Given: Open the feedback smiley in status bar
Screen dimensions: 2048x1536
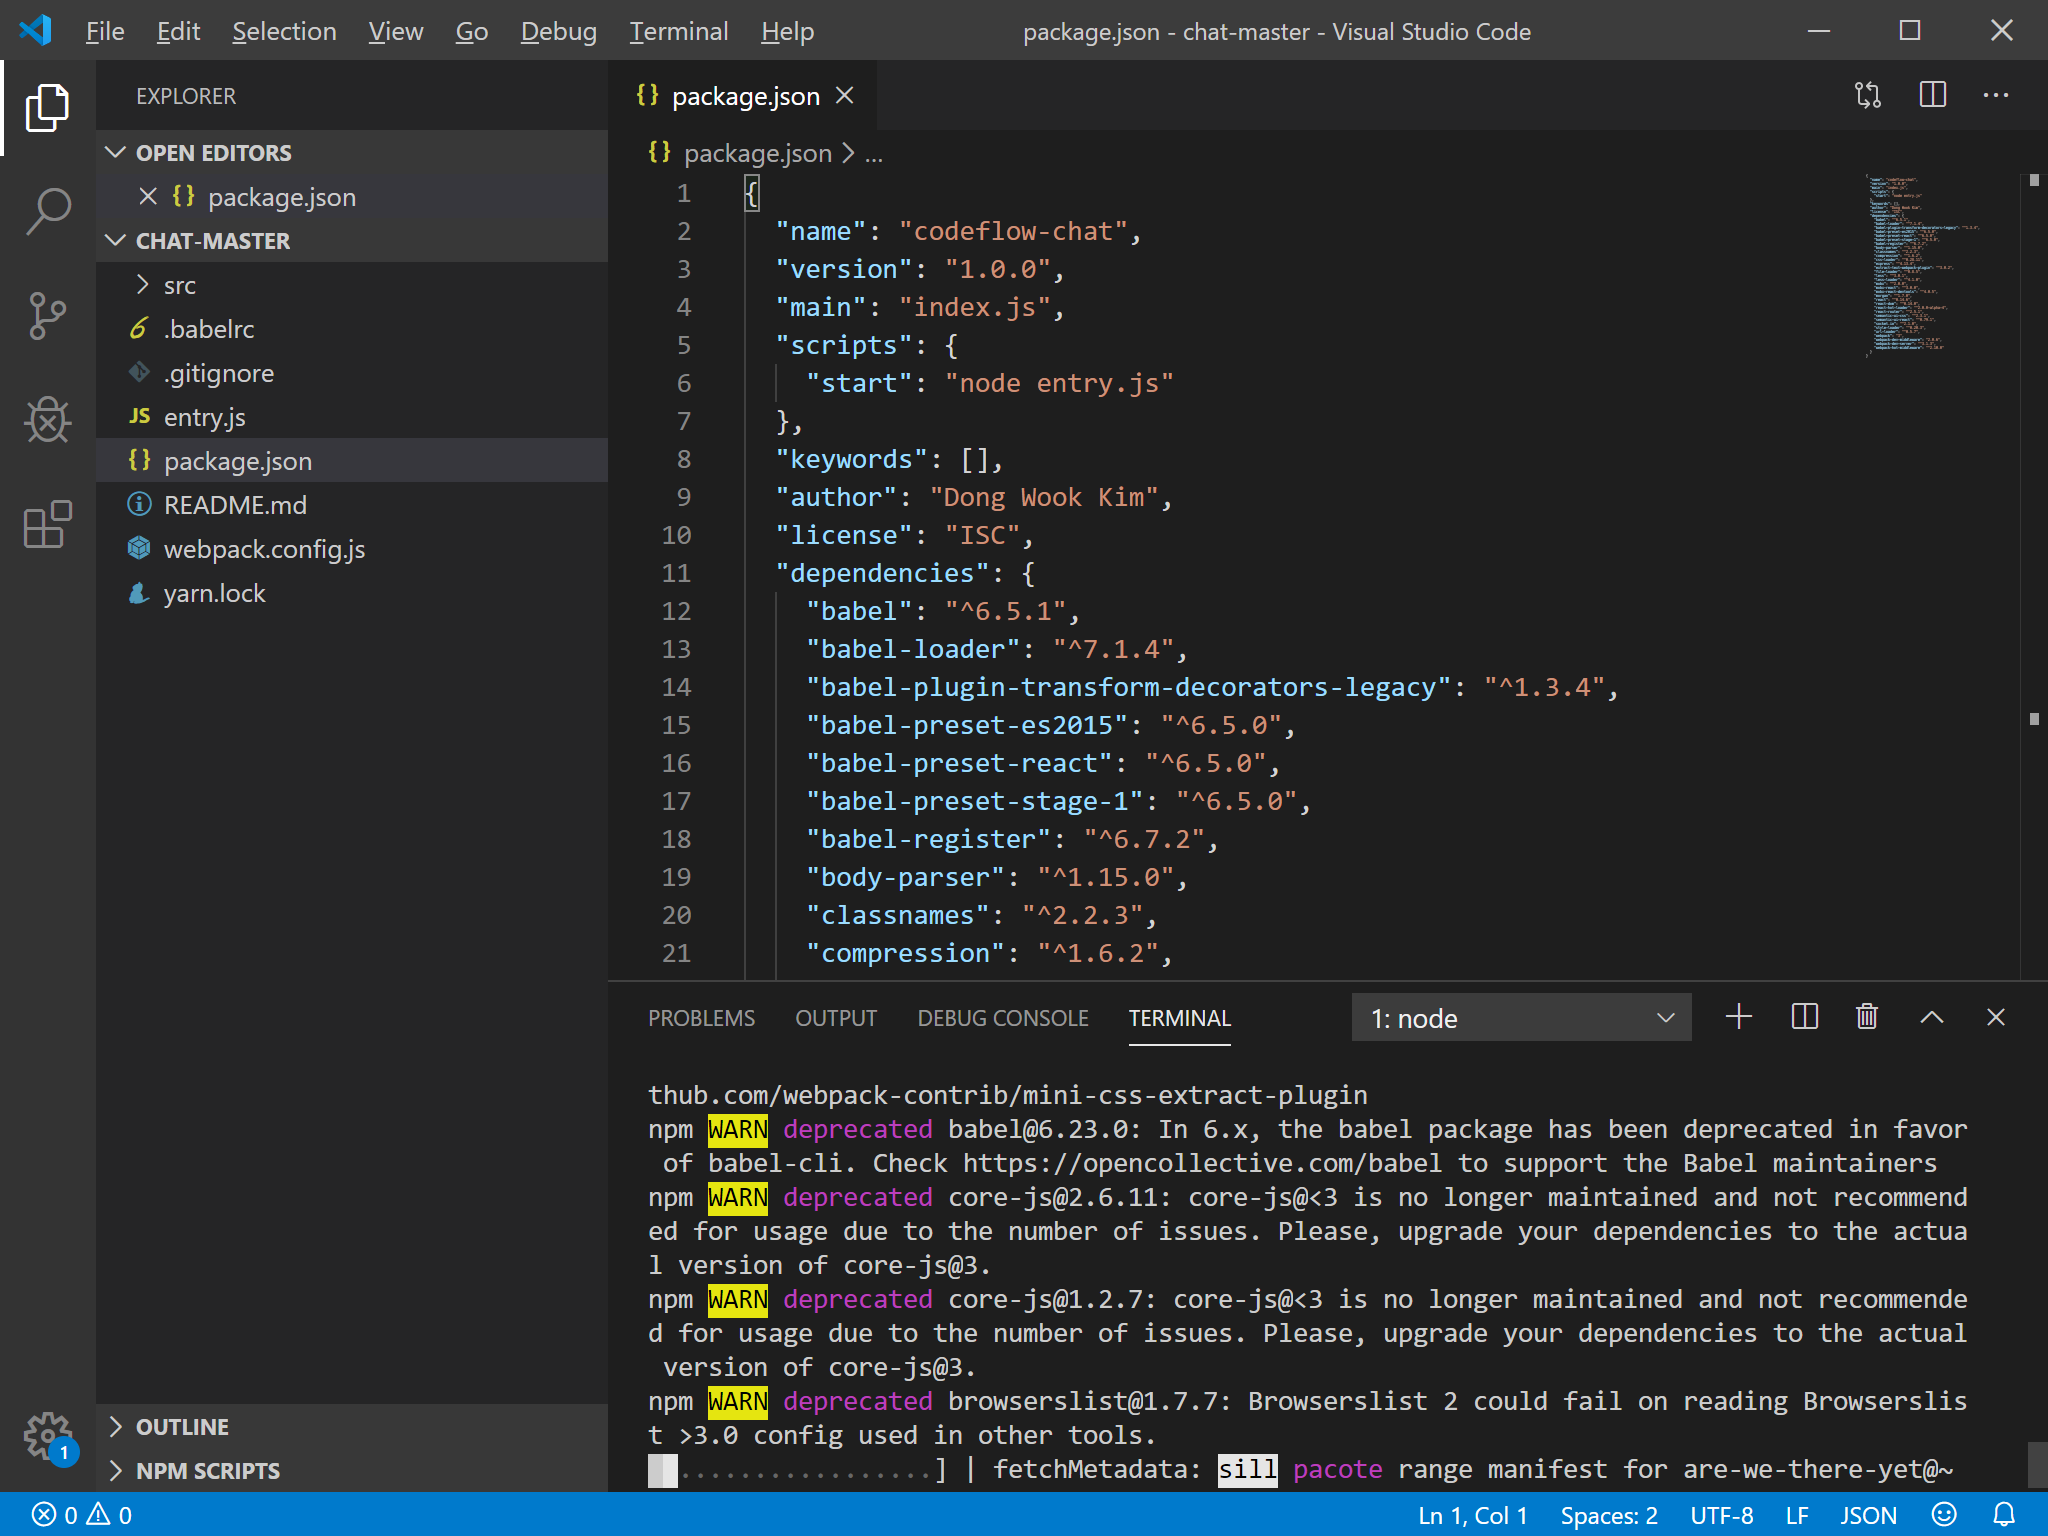Looking at the screenshot, I should (x=1944, y=1515).
